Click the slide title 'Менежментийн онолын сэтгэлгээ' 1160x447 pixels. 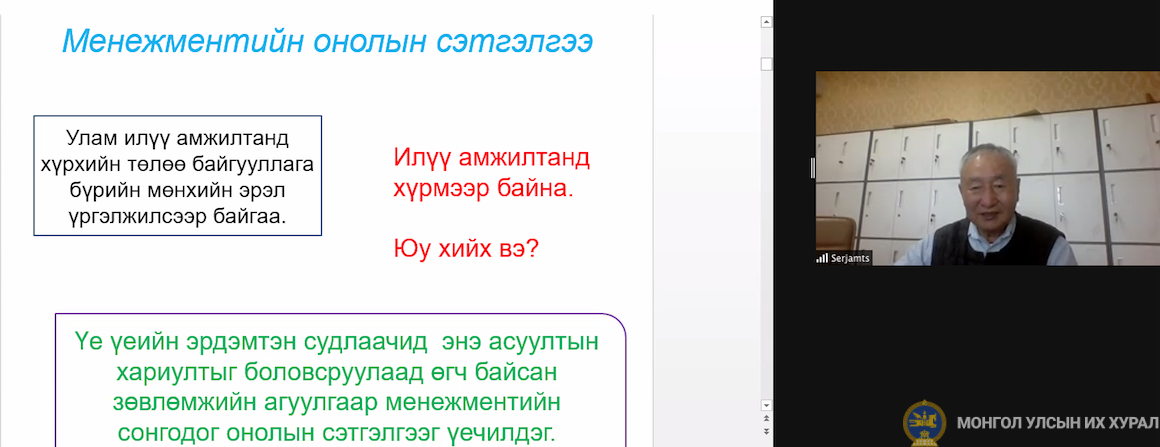(x=327, y=42)
